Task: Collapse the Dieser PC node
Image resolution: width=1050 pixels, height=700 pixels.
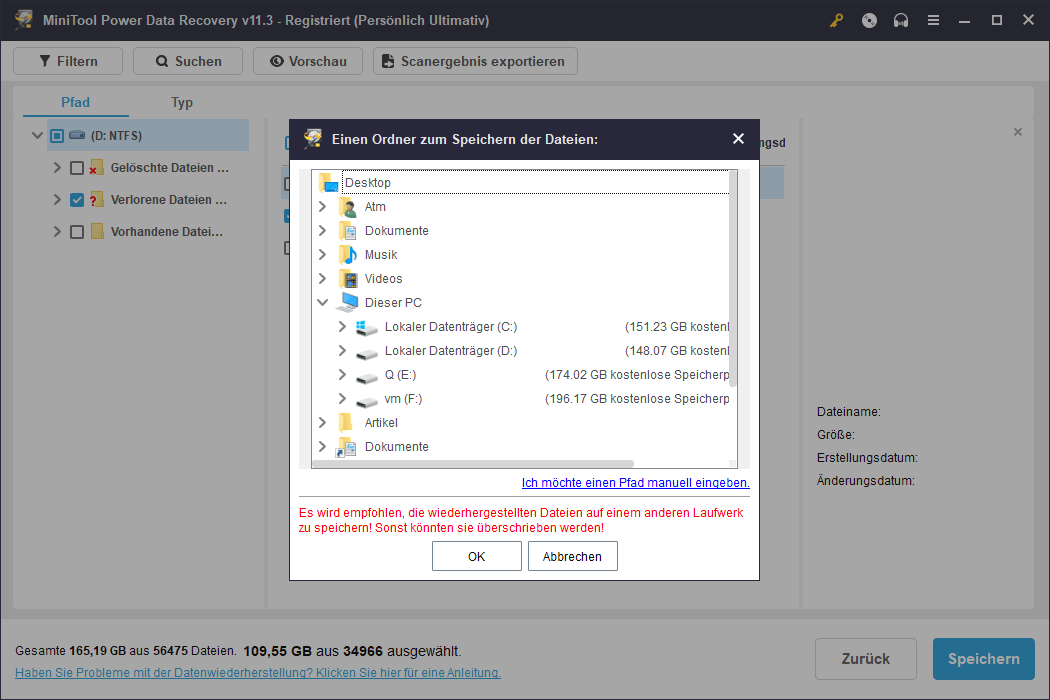Action: [x=322, y=302]
